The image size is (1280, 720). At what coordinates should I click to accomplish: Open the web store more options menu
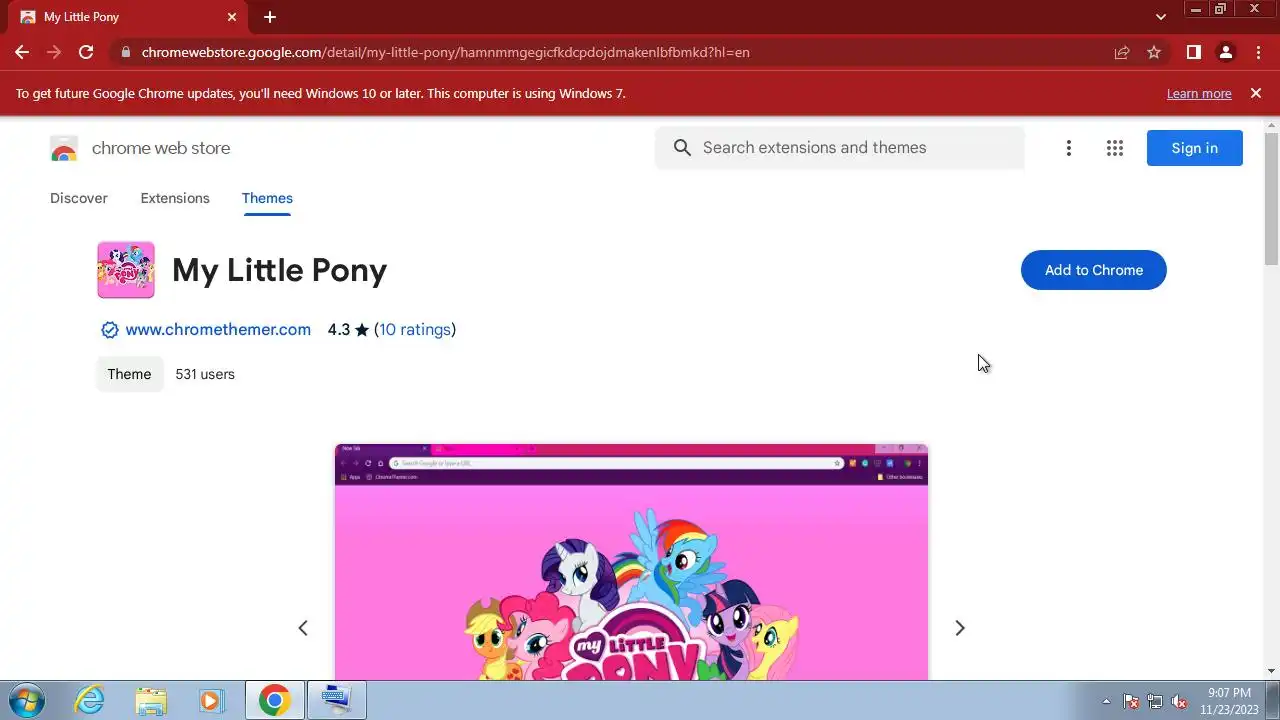click(1069, 148)
